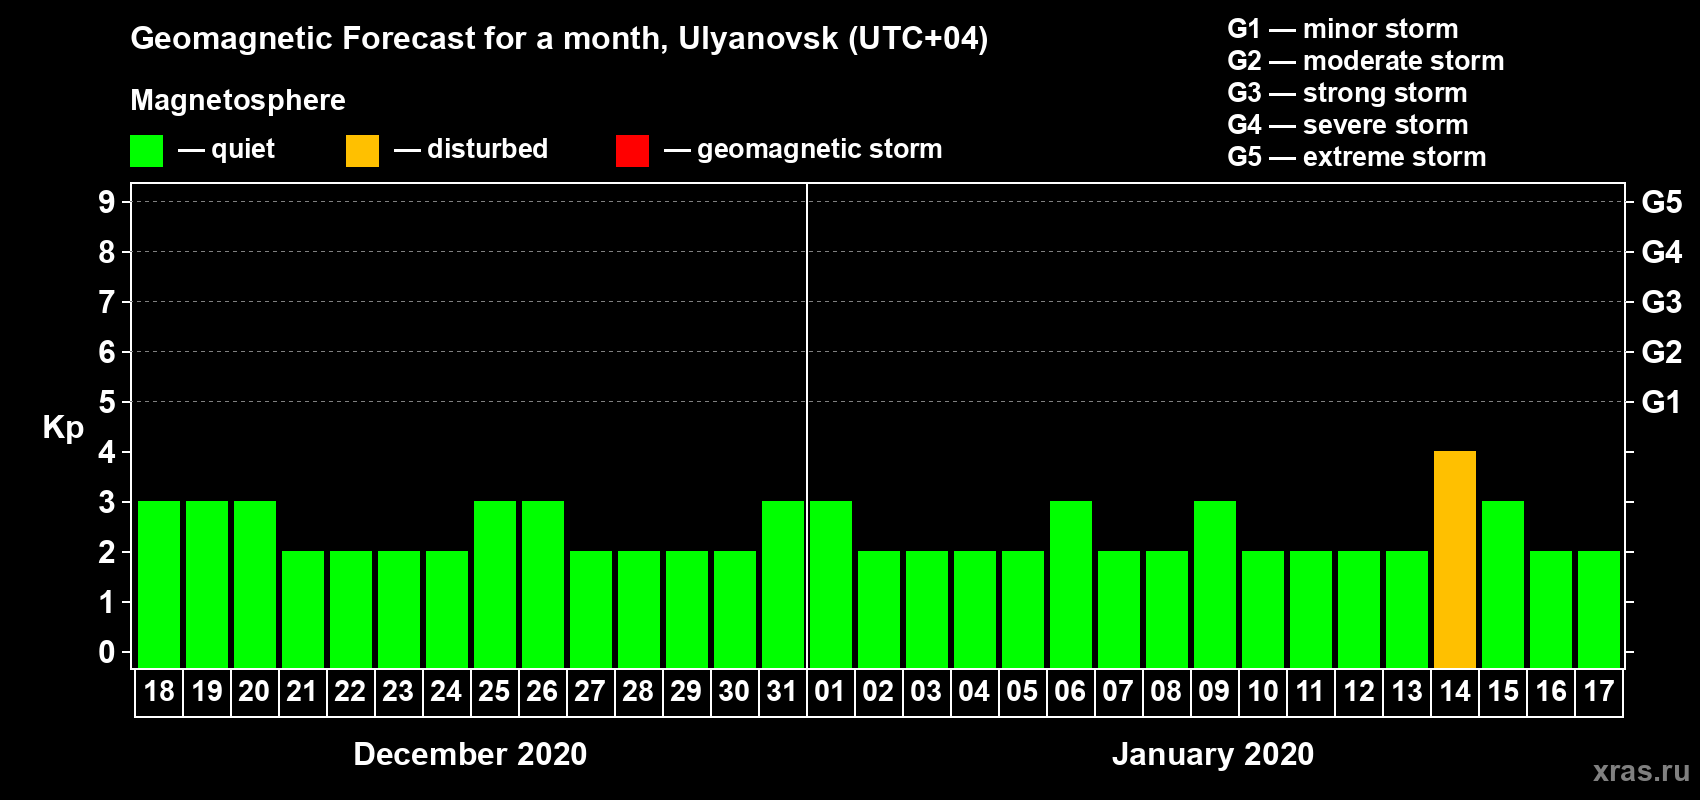Click date label 05 on the axis

click(1022, 691)
